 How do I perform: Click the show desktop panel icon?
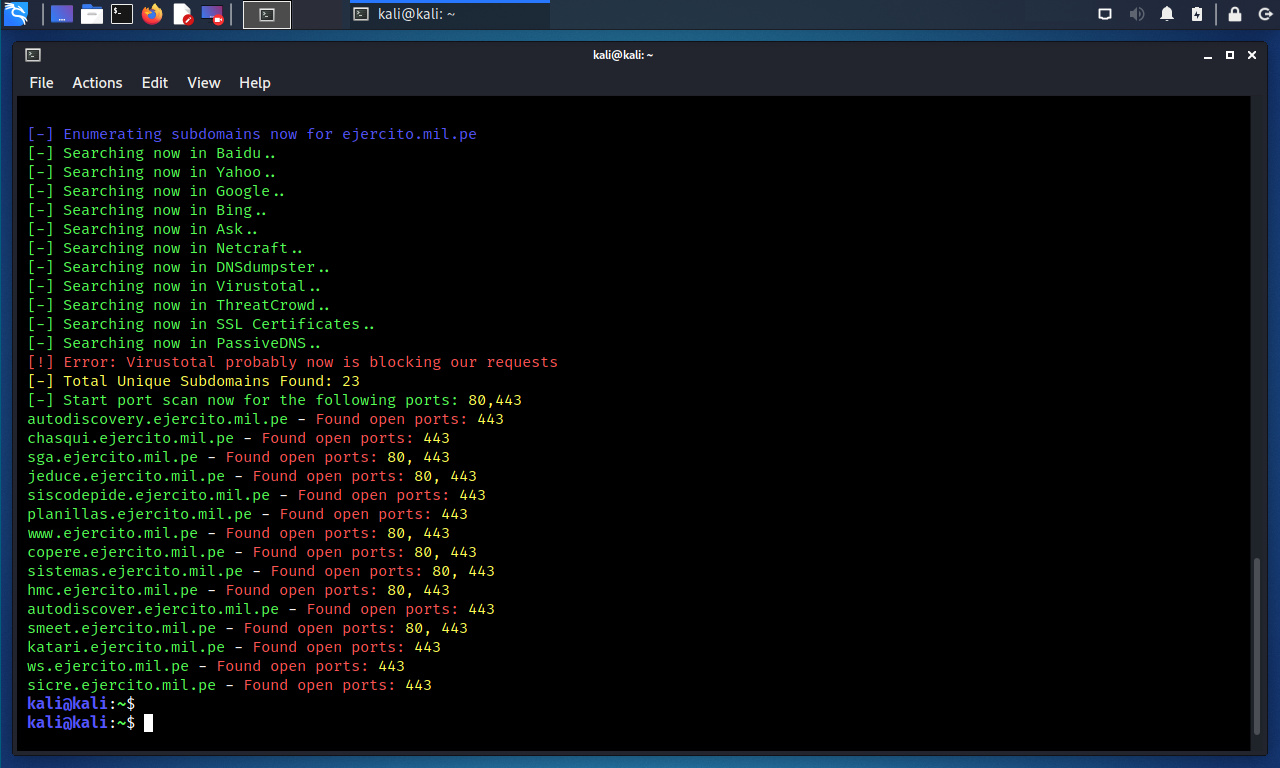point(62,14)
